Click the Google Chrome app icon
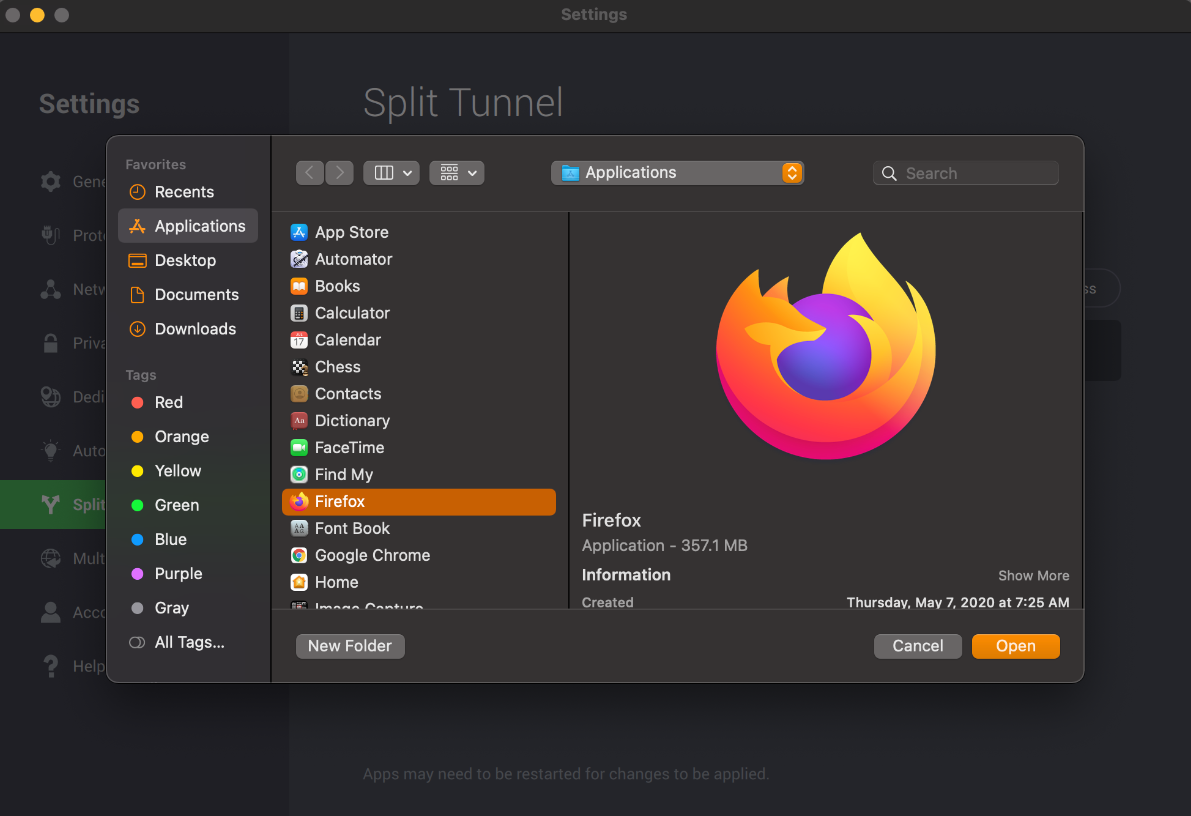 click(x=299, y=555)
